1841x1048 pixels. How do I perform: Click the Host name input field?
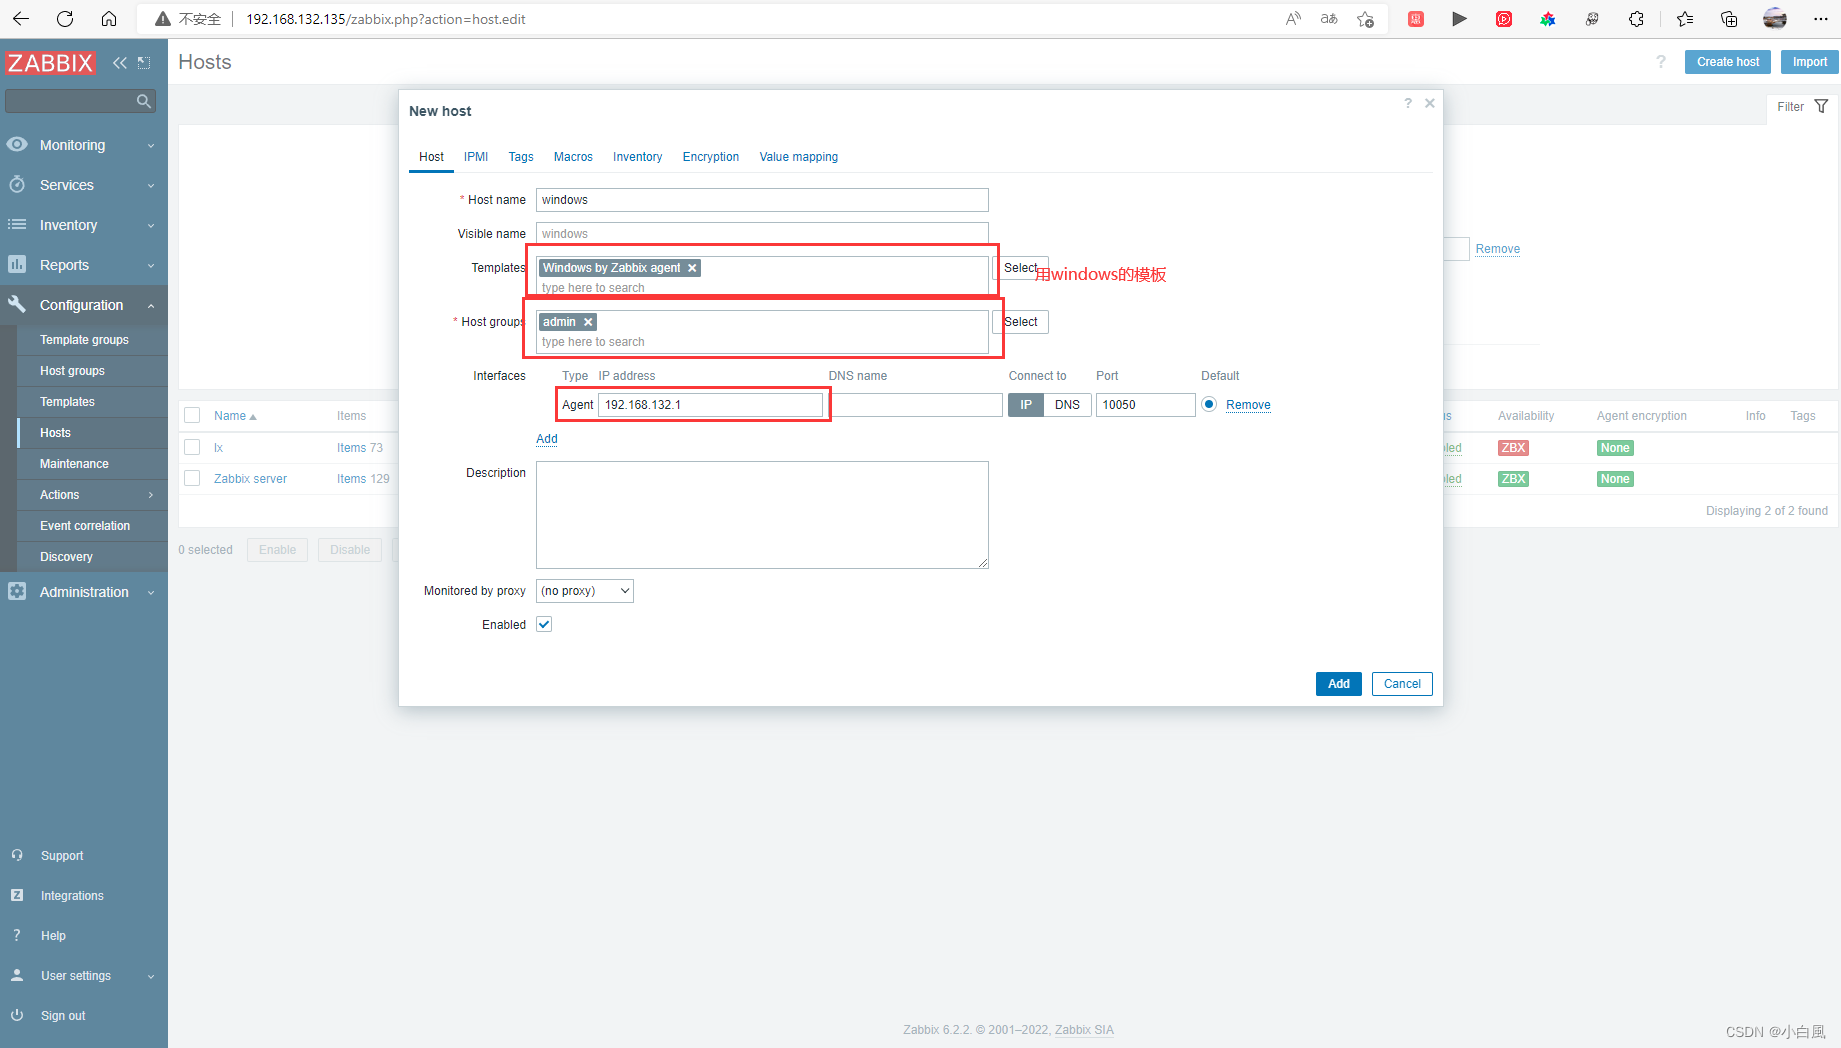pyautogui.click(x=762, y=200)
